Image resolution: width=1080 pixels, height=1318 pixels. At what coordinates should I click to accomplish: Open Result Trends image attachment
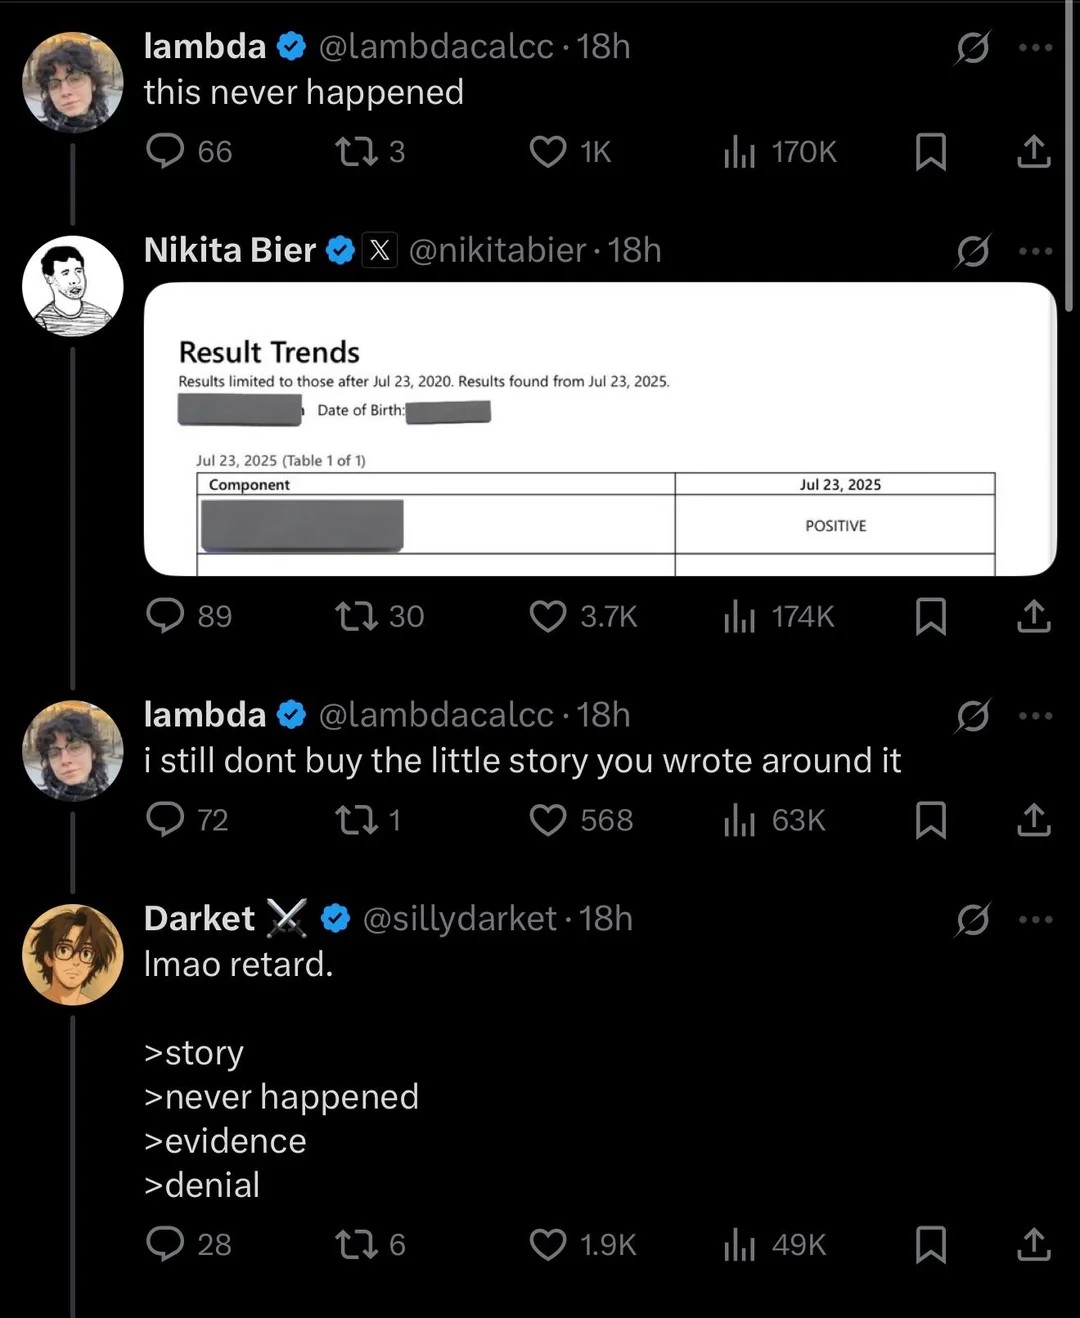tap(600, 429)
